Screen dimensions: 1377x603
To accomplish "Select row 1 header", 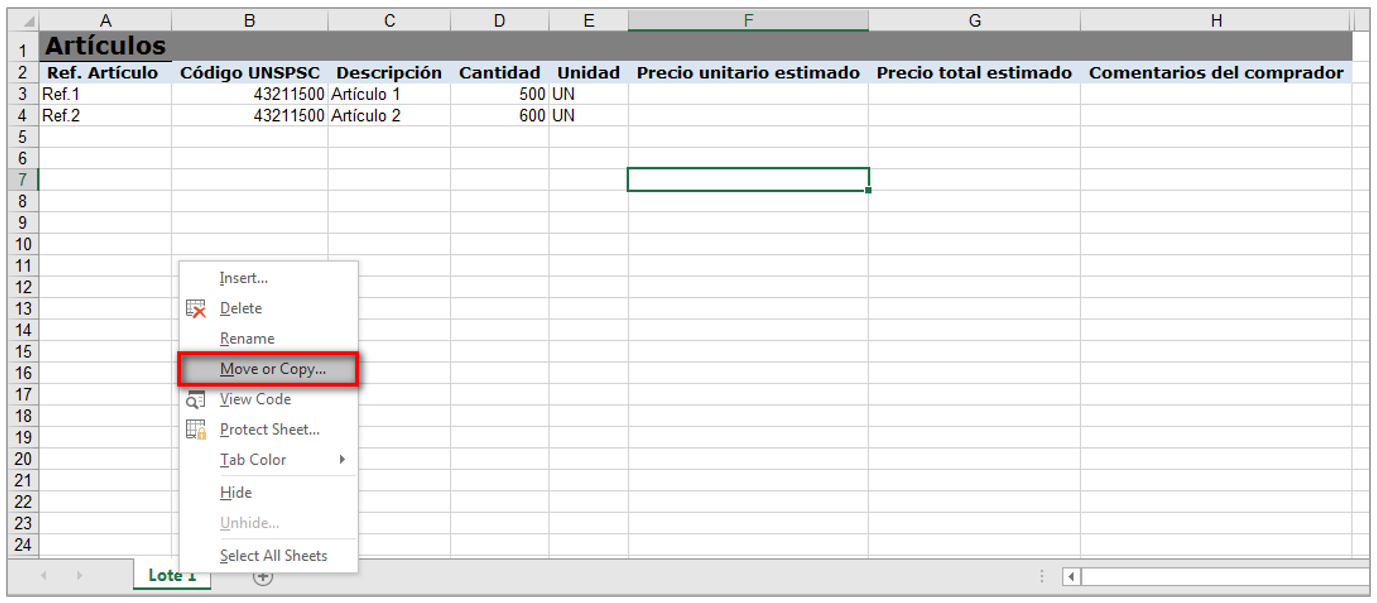I will pyautogui.click(x=23, y=47).
